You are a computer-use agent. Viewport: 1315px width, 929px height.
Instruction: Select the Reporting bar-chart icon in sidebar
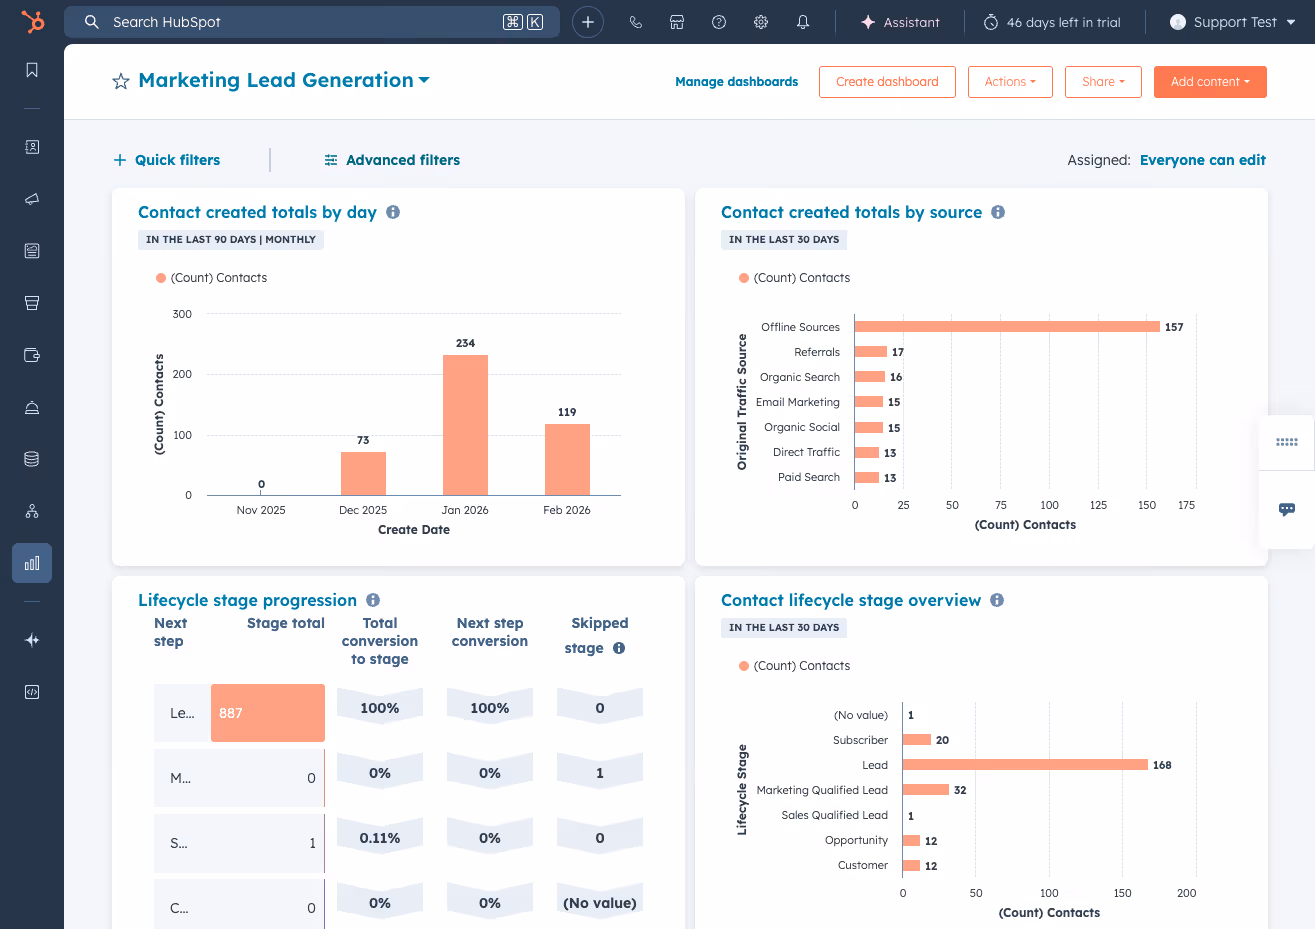[31, 563]
